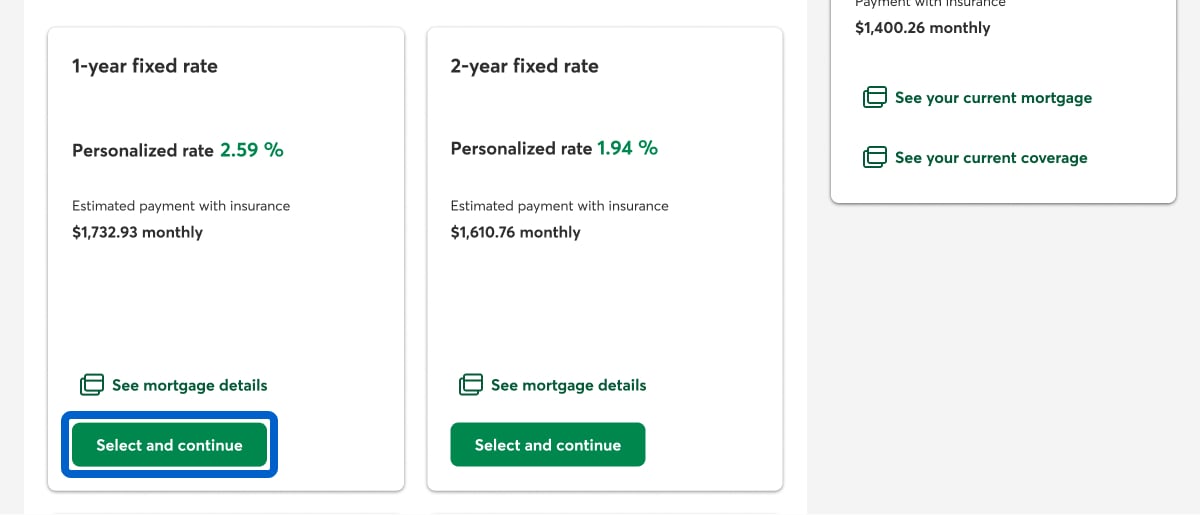Viewport: 1200px width, 515px height.
Task: Click the 2-year fixed rate heading
Action: coord(525,66)
